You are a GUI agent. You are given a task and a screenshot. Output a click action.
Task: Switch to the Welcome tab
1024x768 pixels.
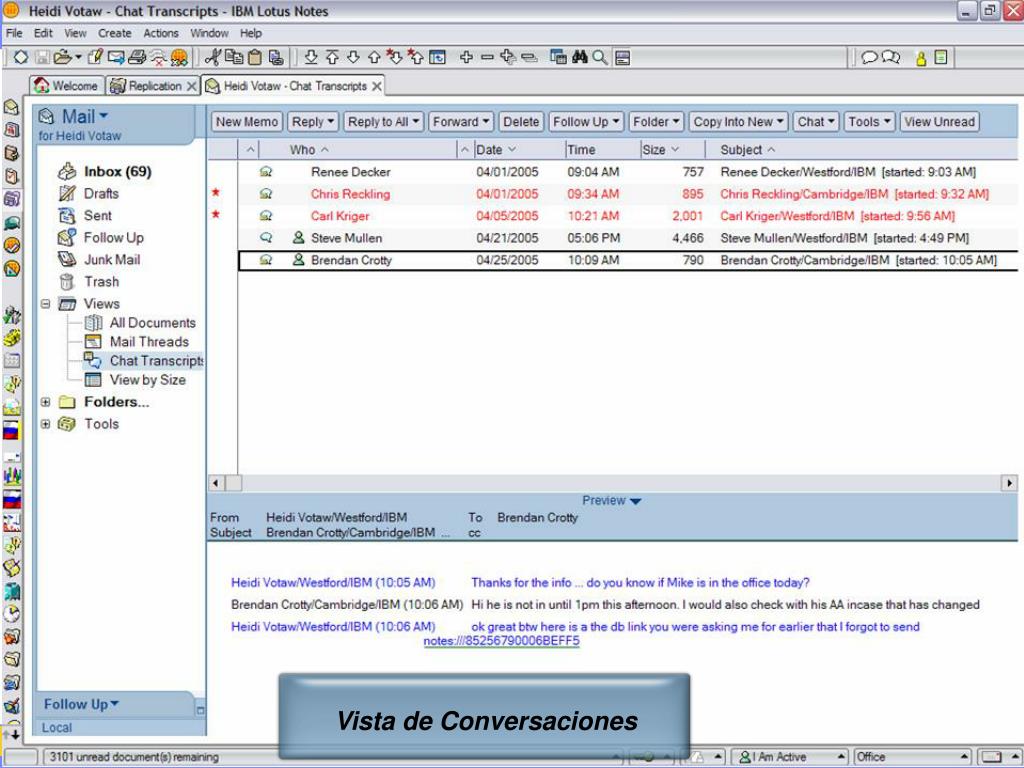[x=66, y=86]
